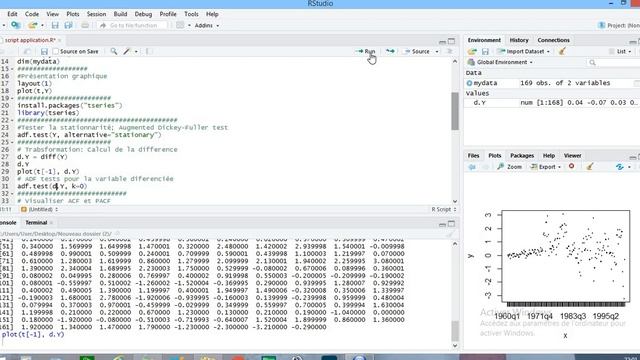Remove current plot red circle icon
The height and width of the screenshot is (360, 640).
571,167
